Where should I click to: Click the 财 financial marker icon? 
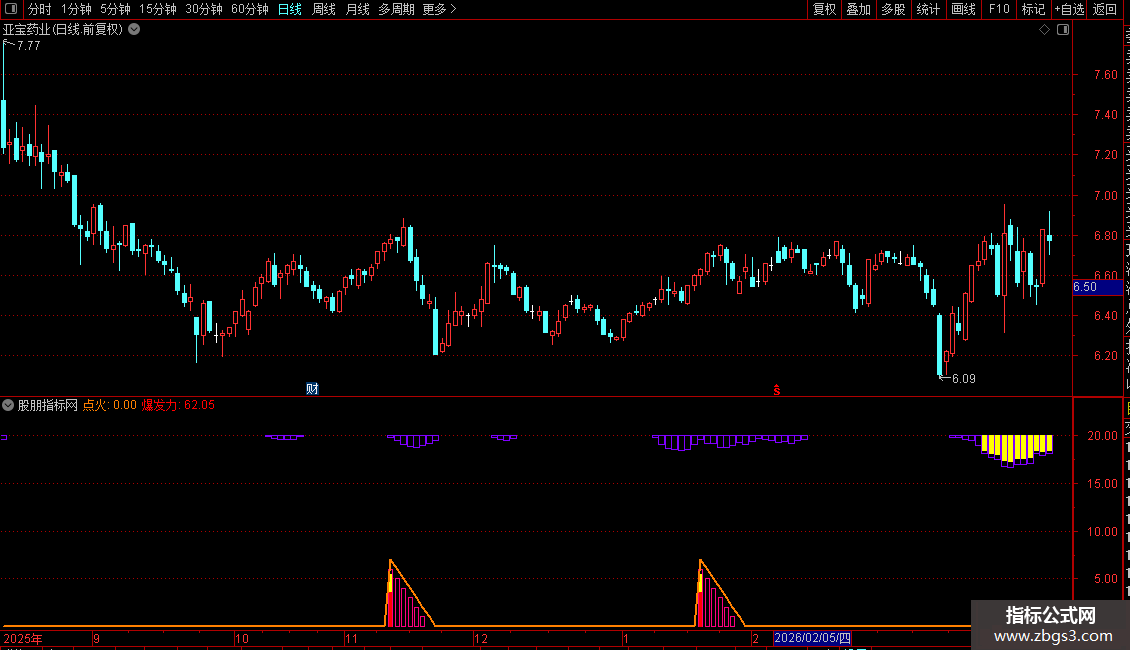pos(312,388)
